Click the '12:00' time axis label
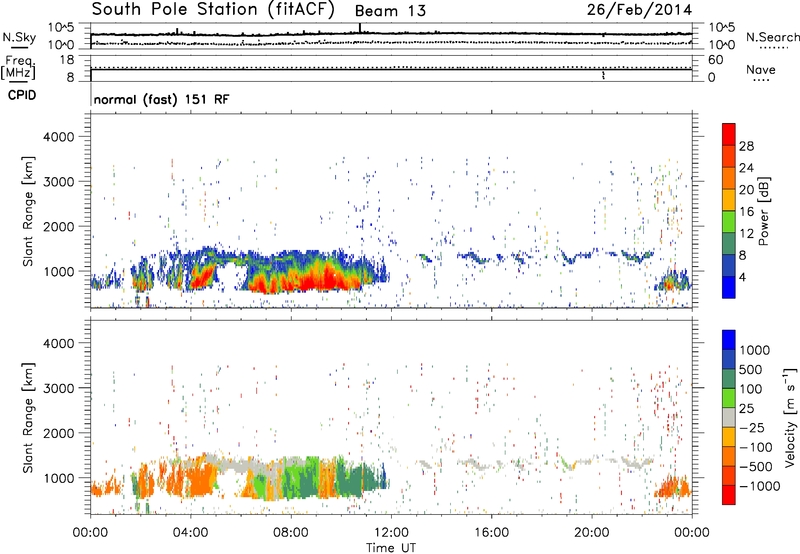Screen dimensions: 800x554 click(x=391, y=533)
